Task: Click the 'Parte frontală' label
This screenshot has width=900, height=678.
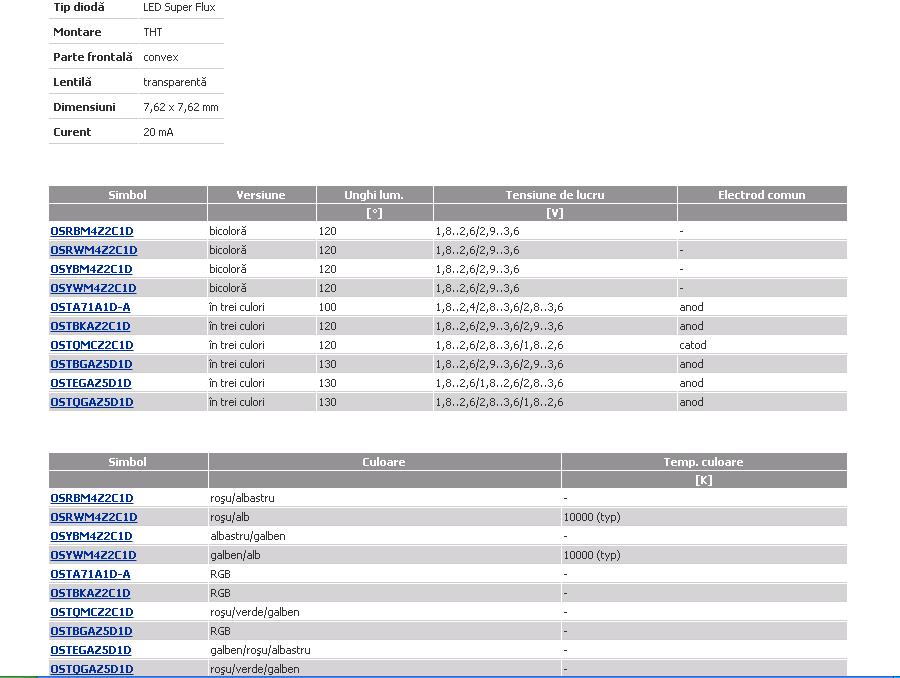Action: point(92,57)
